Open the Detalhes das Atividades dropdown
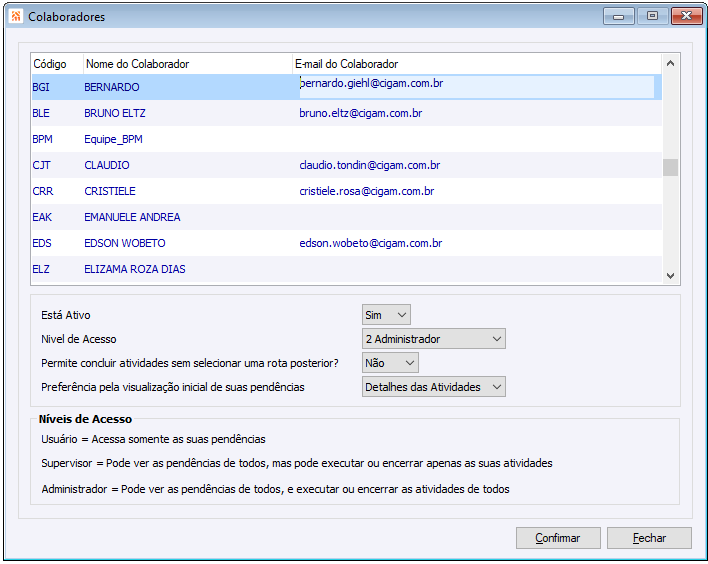708x564 pixels. [433, 387]
